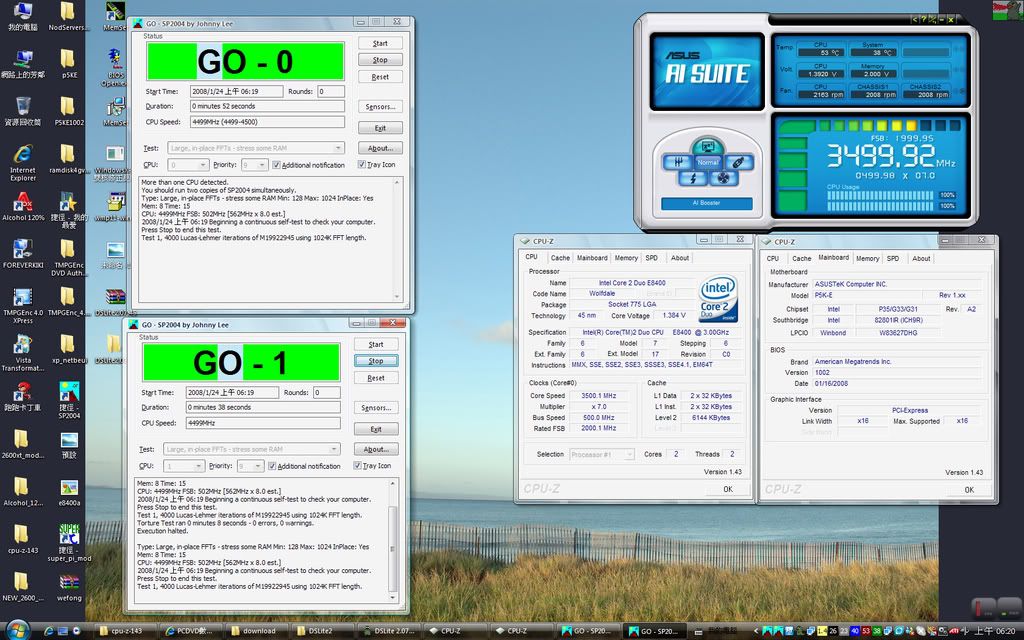Click the Windows Start orb
Image resolution: width=1024 pixels, height=640 pixels.
click(18, 630)
